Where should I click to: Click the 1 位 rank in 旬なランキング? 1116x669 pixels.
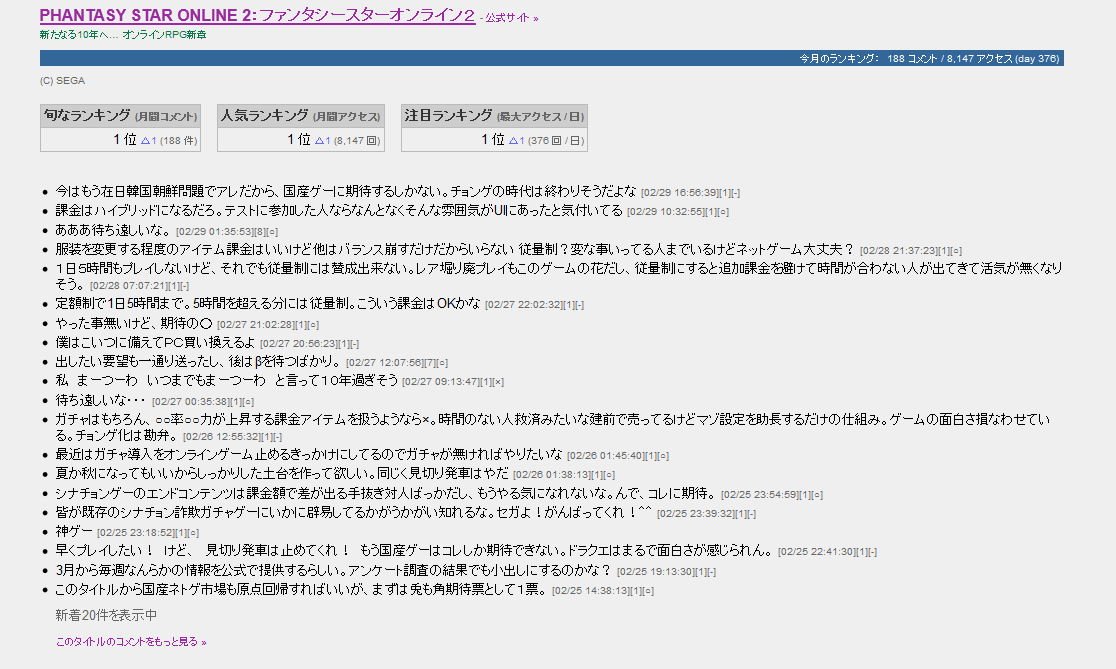pyautogui.click(x=125, y=139)
